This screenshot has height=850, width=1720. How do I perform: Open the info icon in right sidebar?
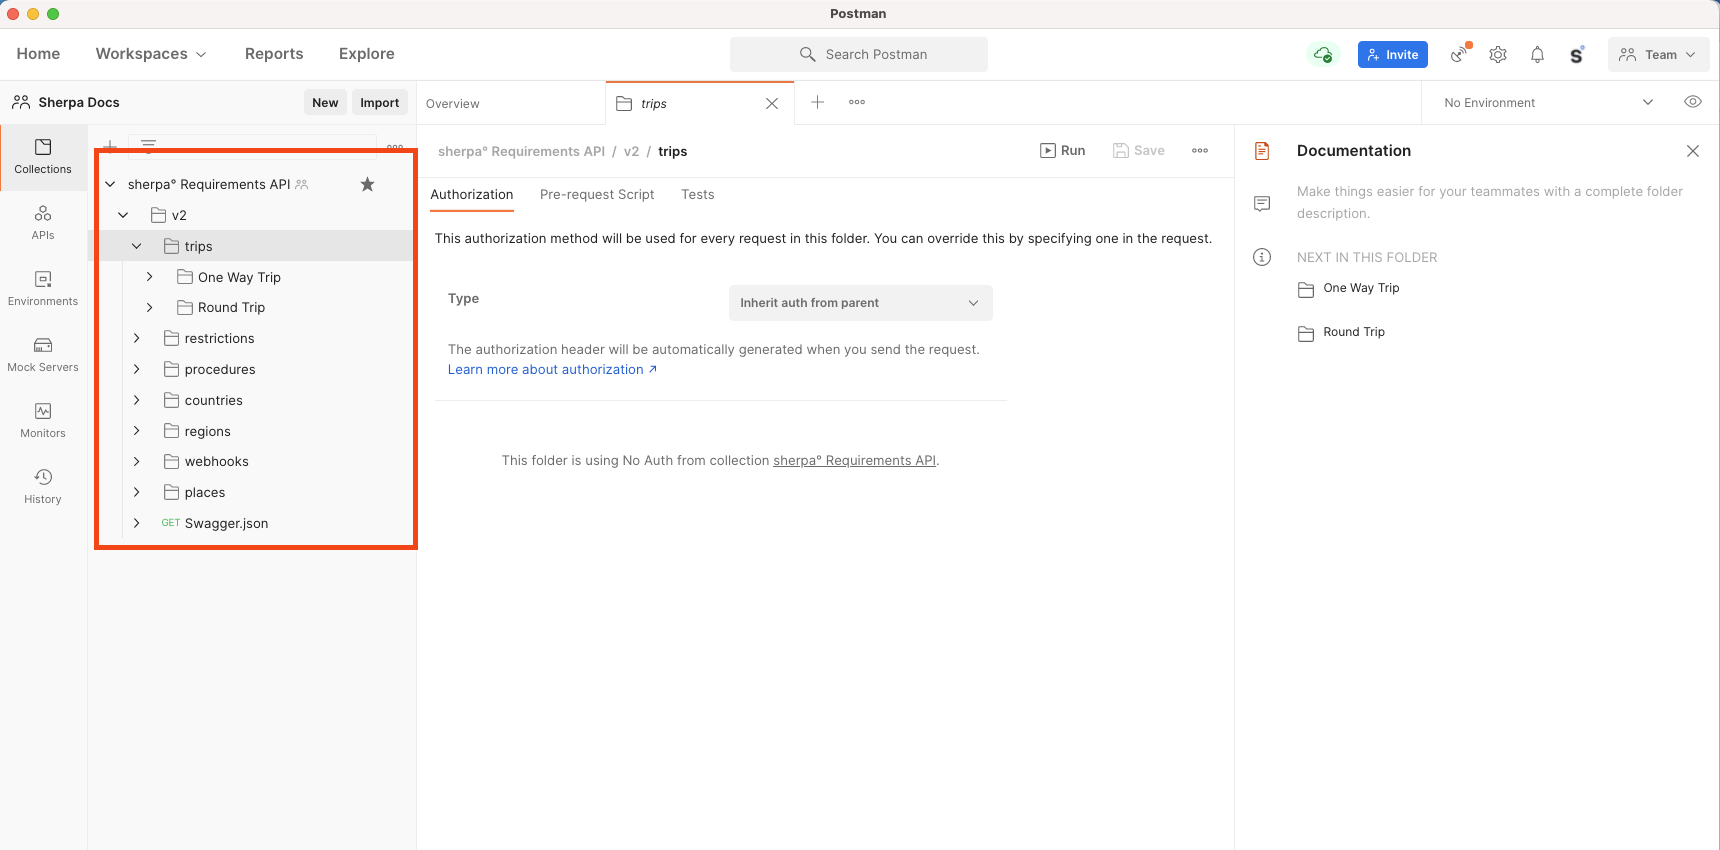[x=1262, y=257]
